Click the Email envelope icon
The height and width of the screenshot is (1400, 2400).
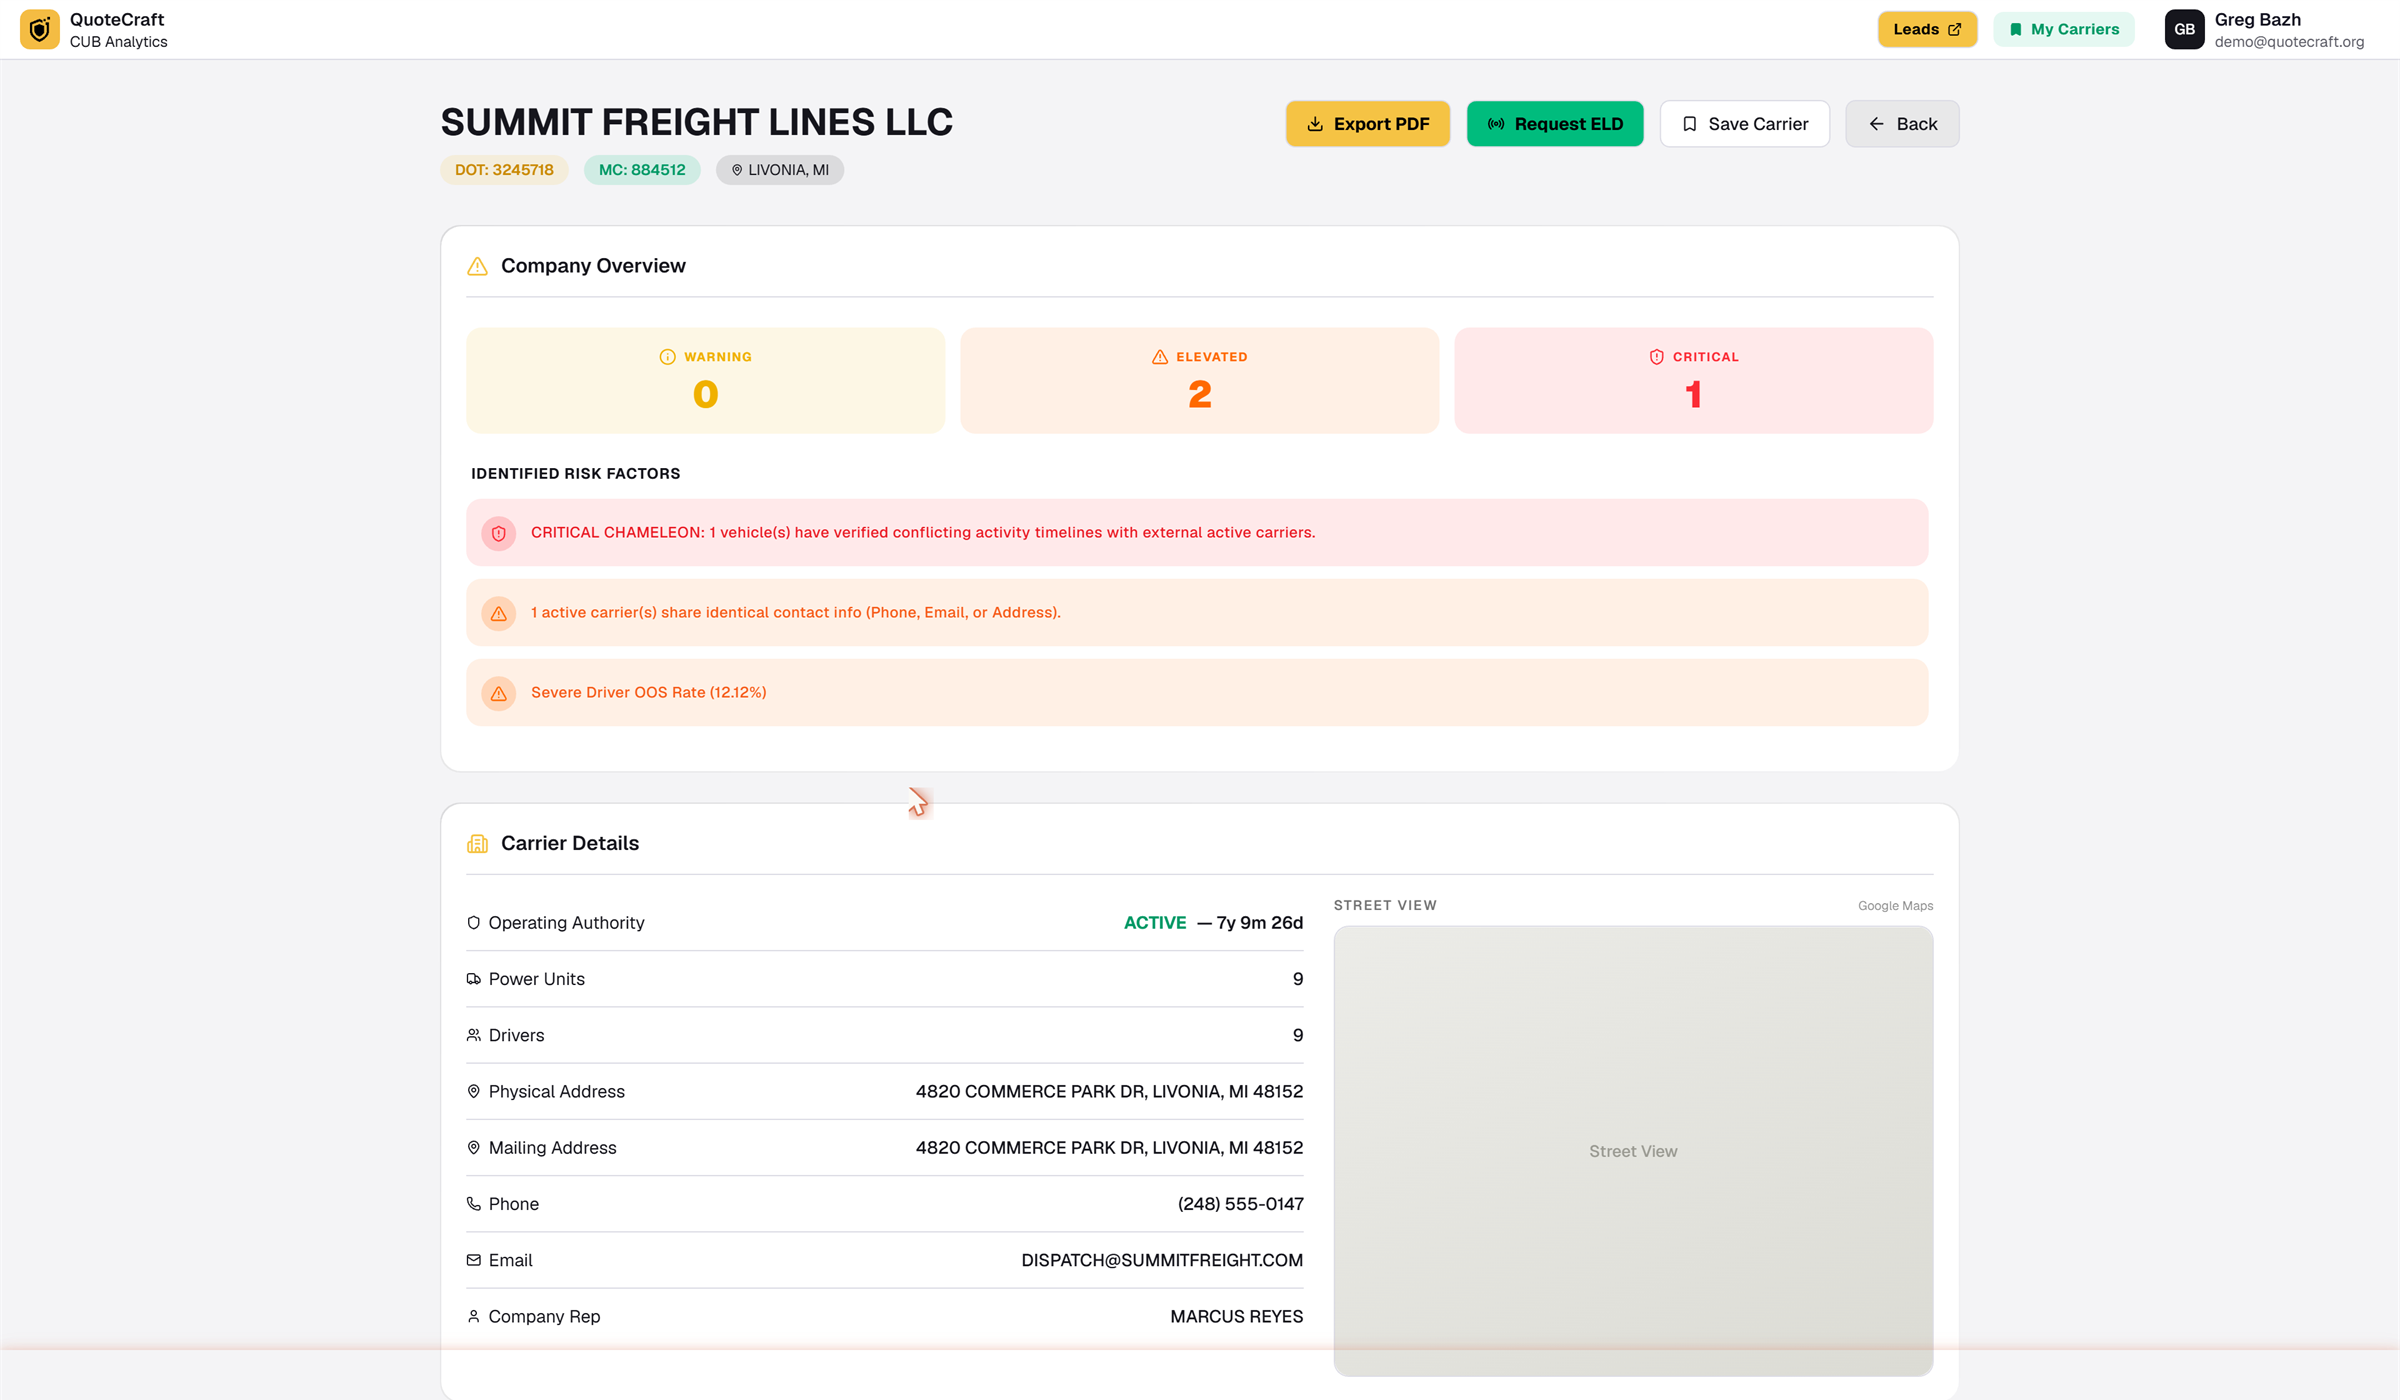[474, 1260]
